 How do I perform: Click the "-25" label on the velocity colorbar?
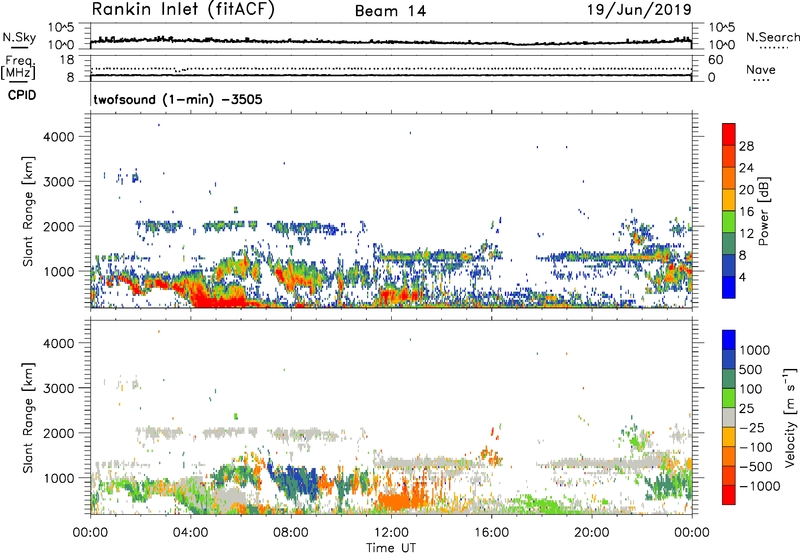(752, 428)
